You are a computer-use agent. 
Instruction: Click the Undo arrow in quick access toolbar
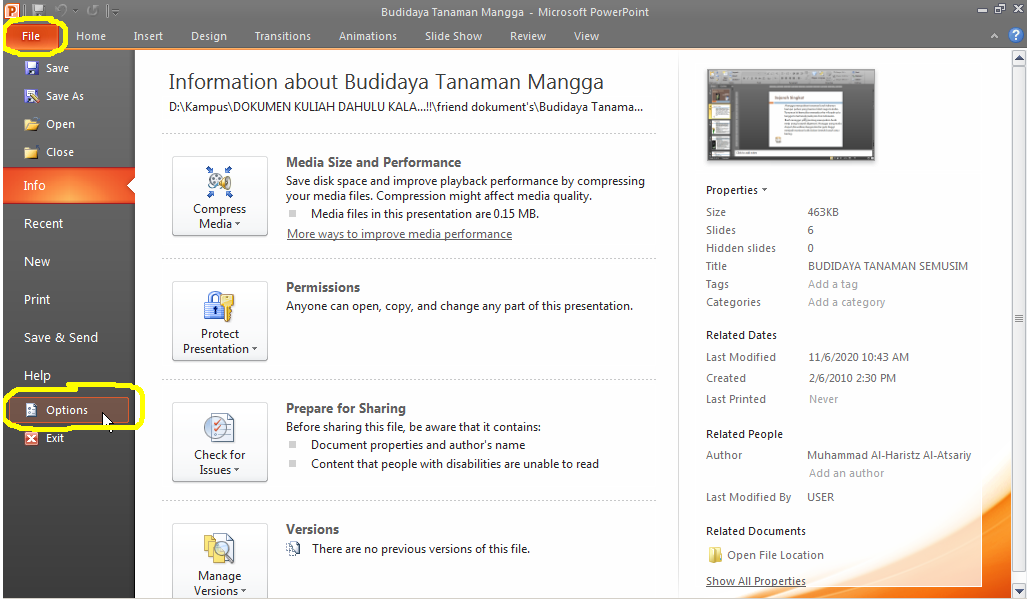coord(61,10)
